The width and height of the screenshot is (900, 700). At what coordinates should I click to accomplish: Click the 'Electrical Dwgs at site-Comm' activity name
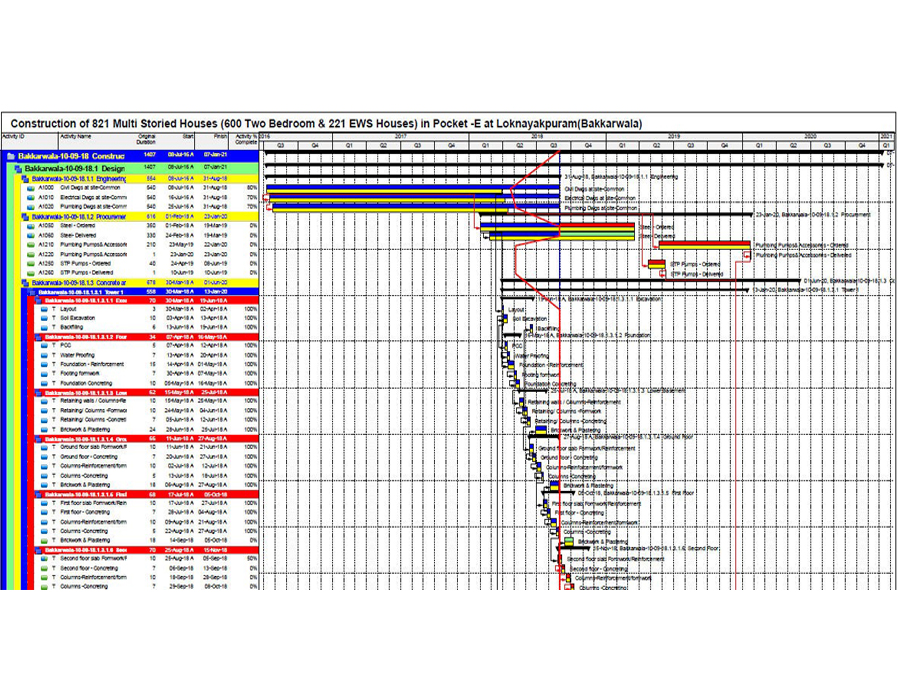coord(93,197)
